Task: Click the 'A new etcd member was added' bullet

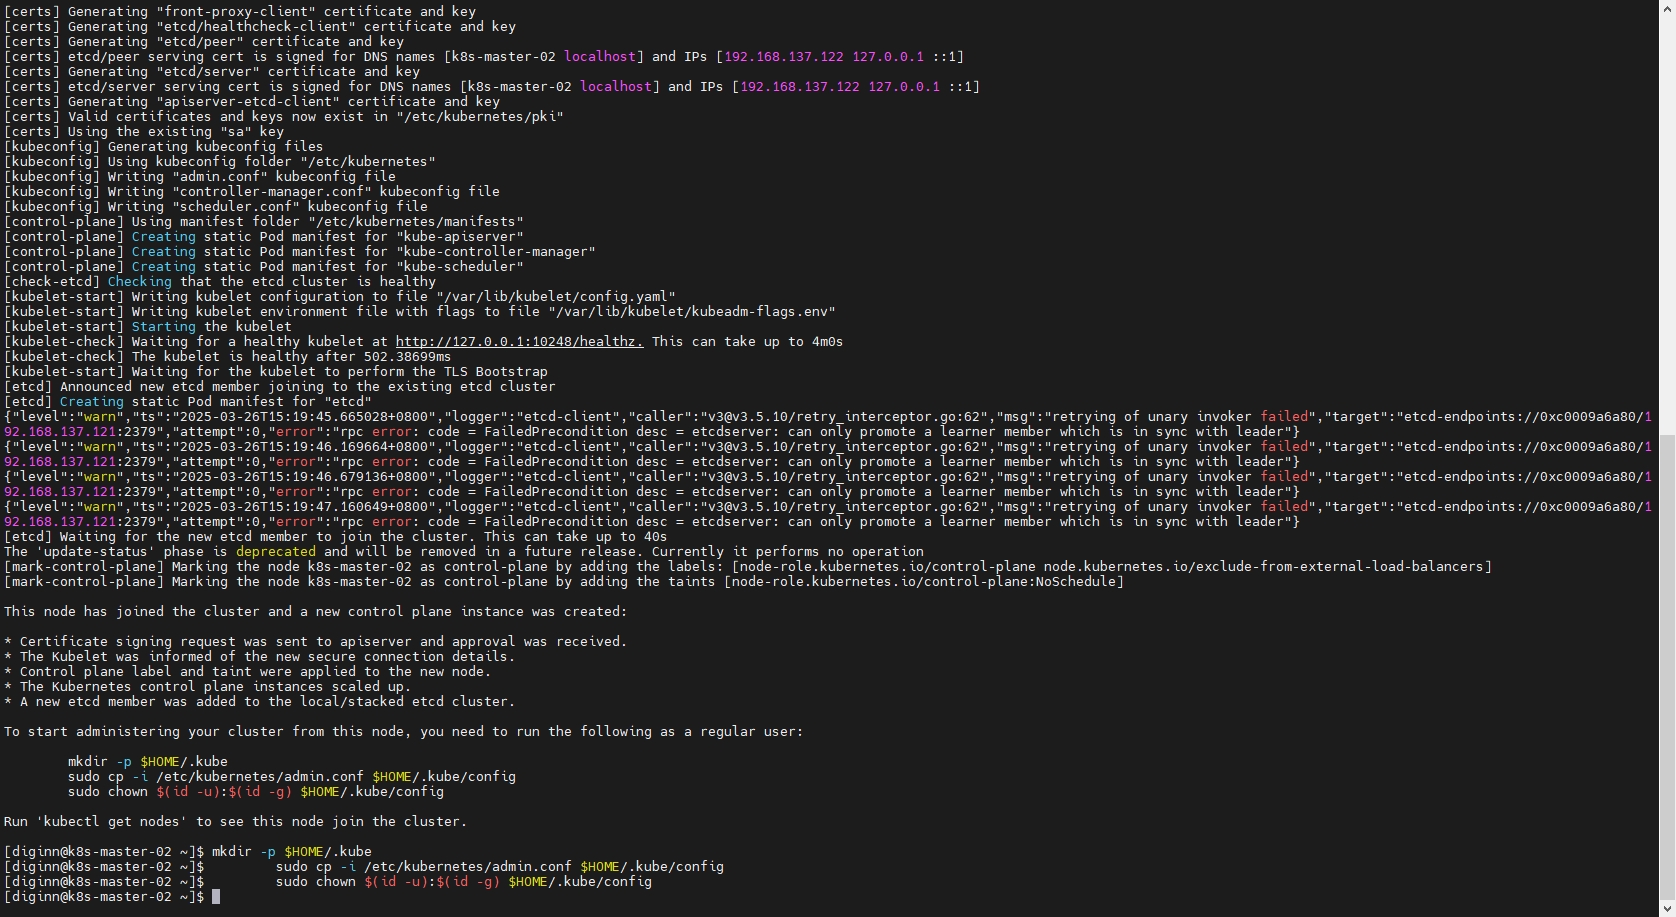Action: coord(259,702)
